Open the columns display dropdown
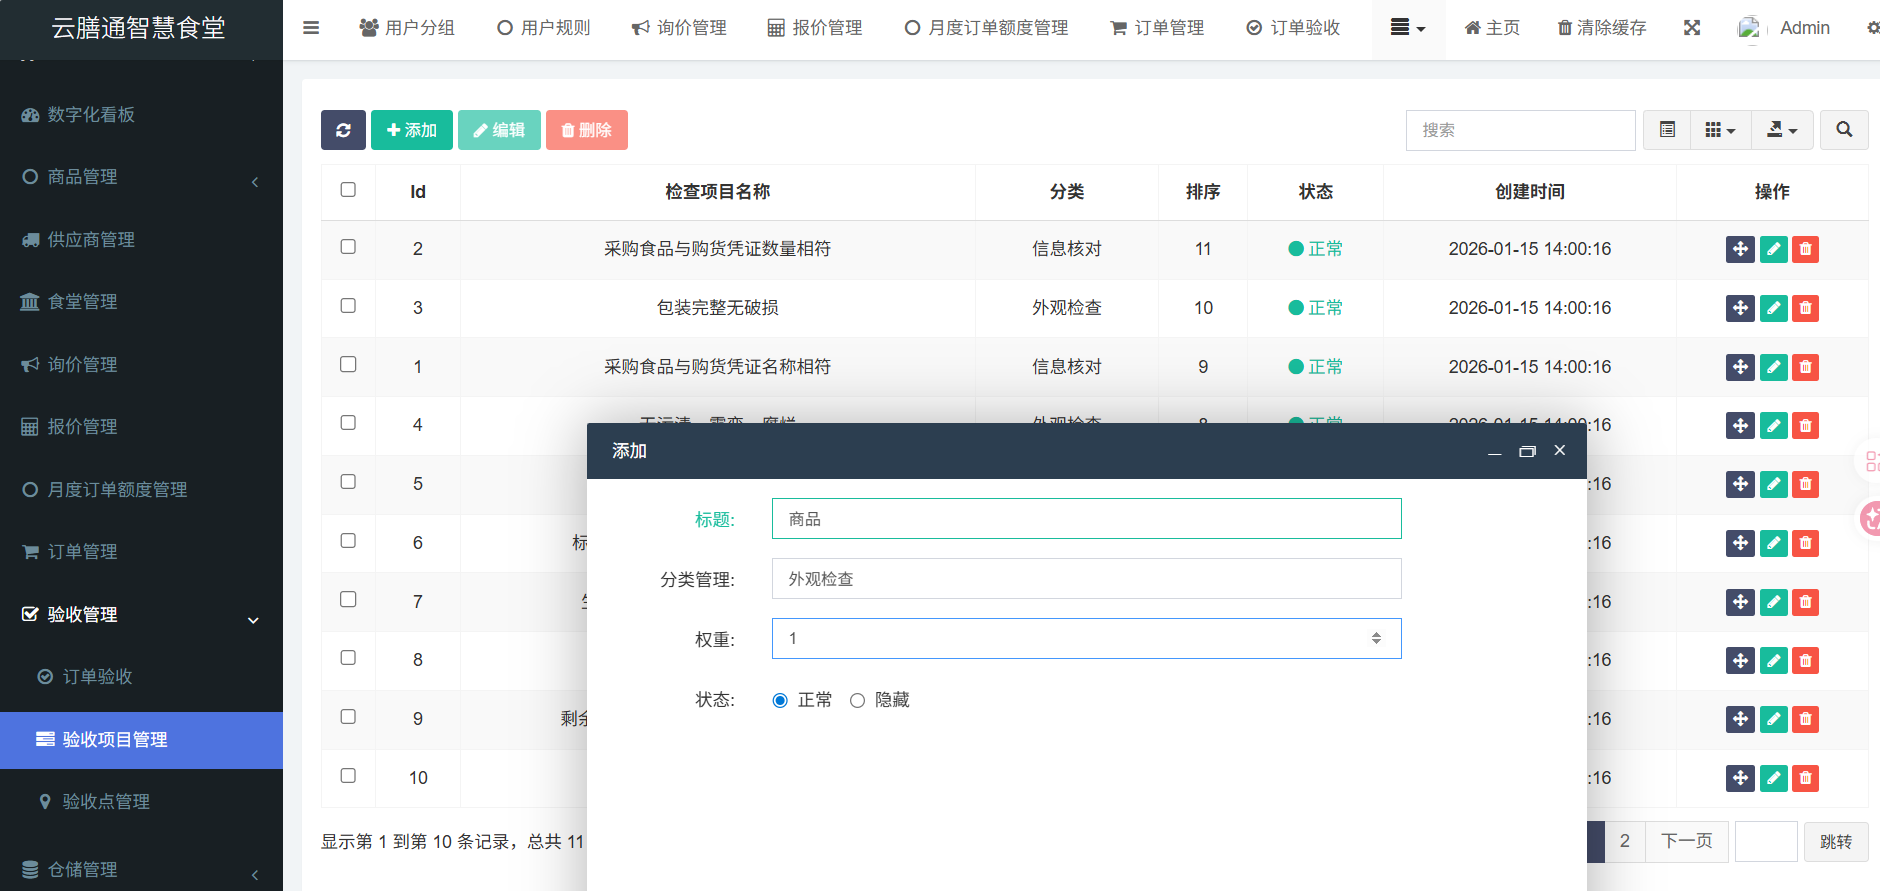 point(1720,130)
